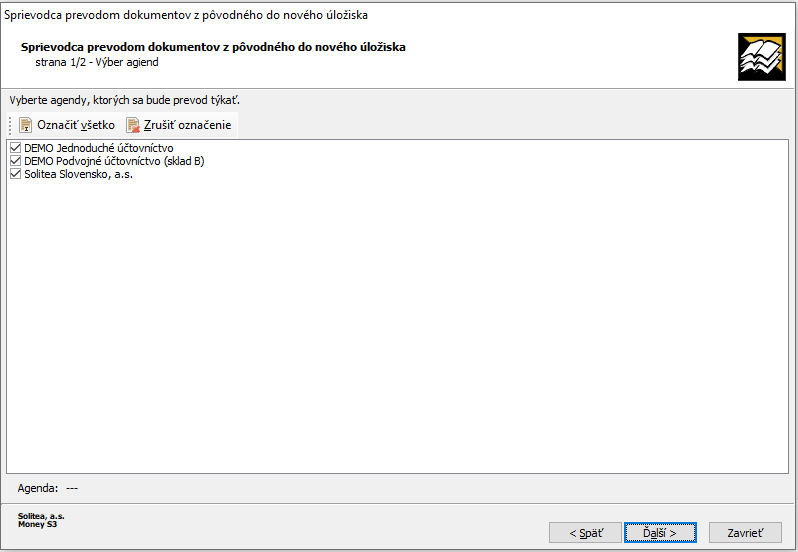Click empty space in the agenda list

(397, 326)
